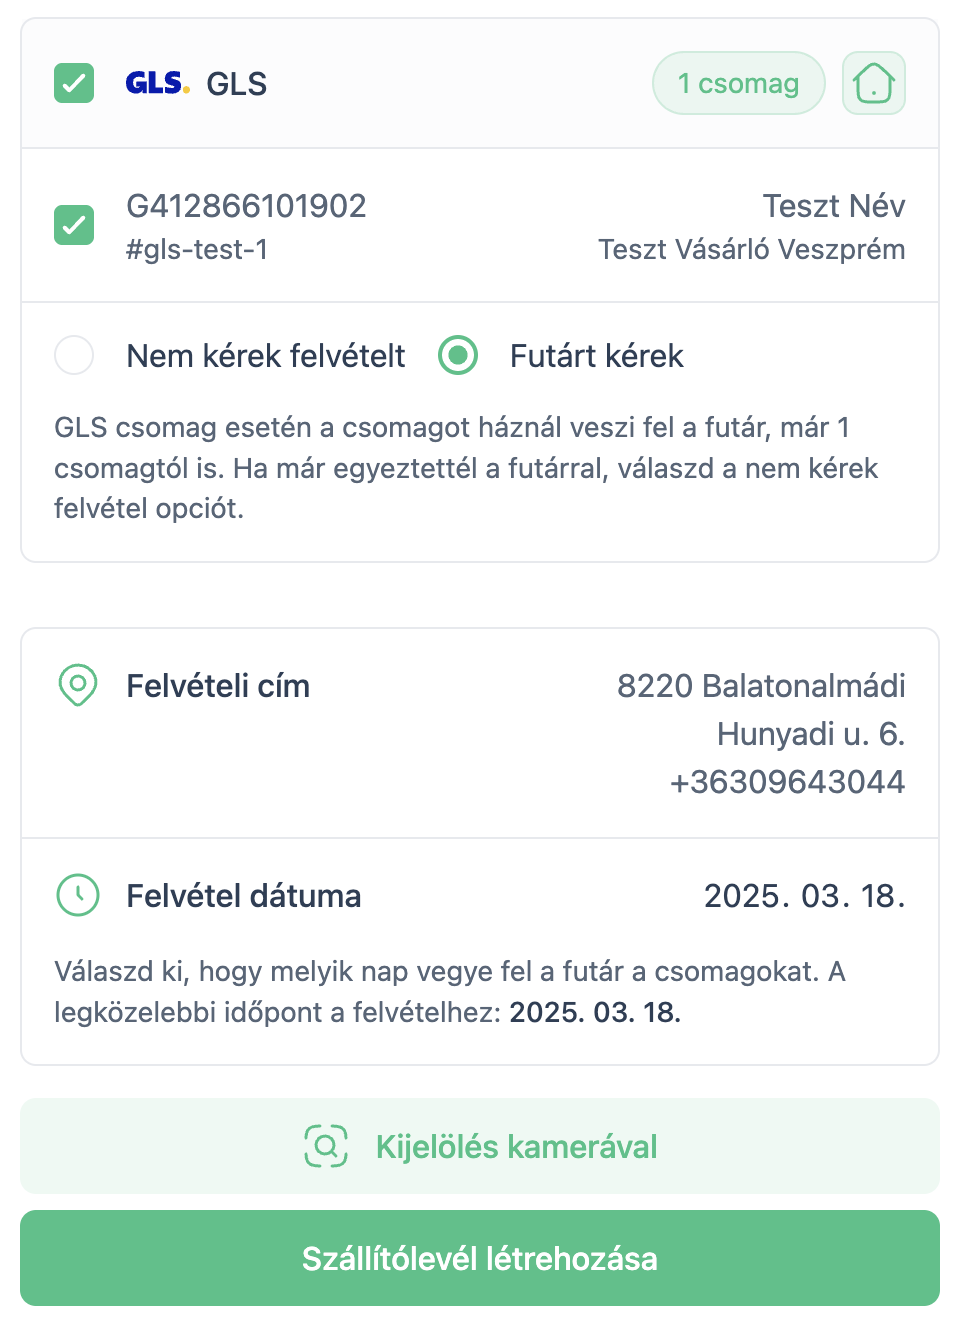The image size is (956, 1324).
Task: Open the pickup date 2025. 03. 18. picker
Action: (804, 896)
